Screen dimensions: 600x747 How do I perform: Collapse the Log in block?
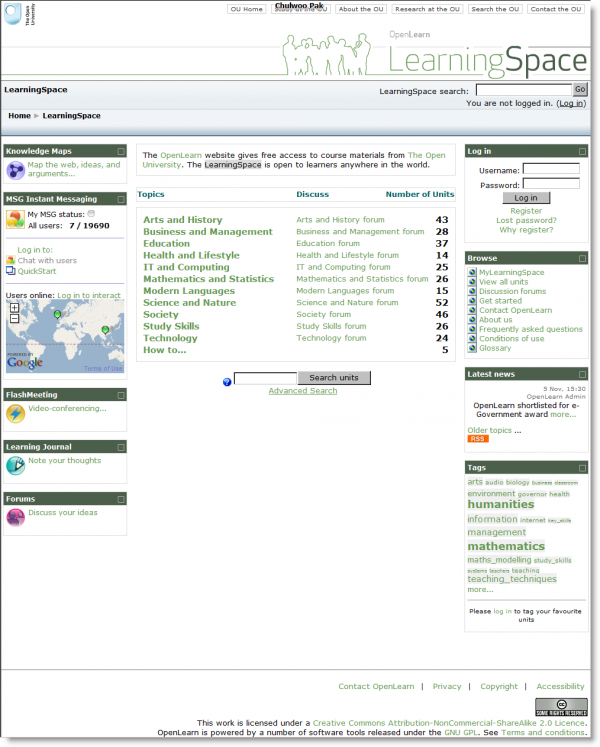[582, 151]
